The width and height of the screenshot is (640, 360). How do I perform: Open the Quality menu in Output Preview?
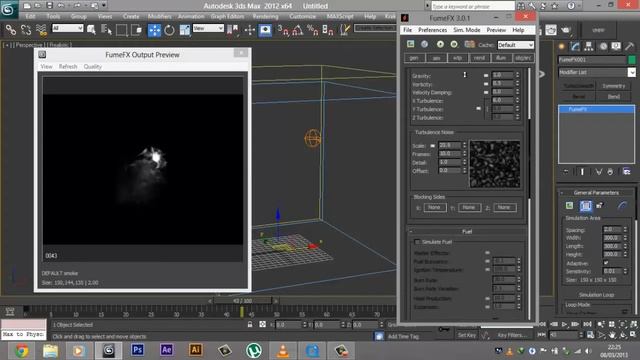click(93, 67)
